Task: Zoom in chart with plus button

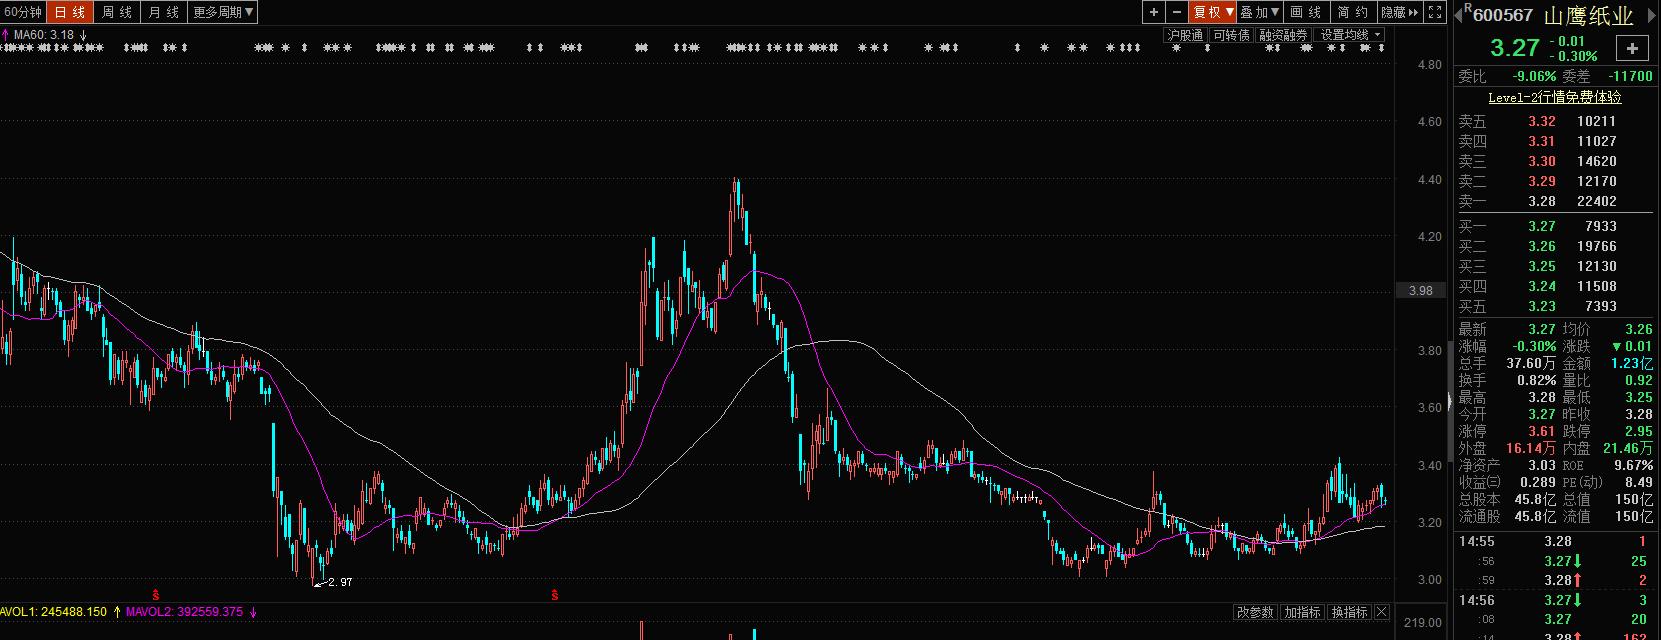Action: (1154, 12)
